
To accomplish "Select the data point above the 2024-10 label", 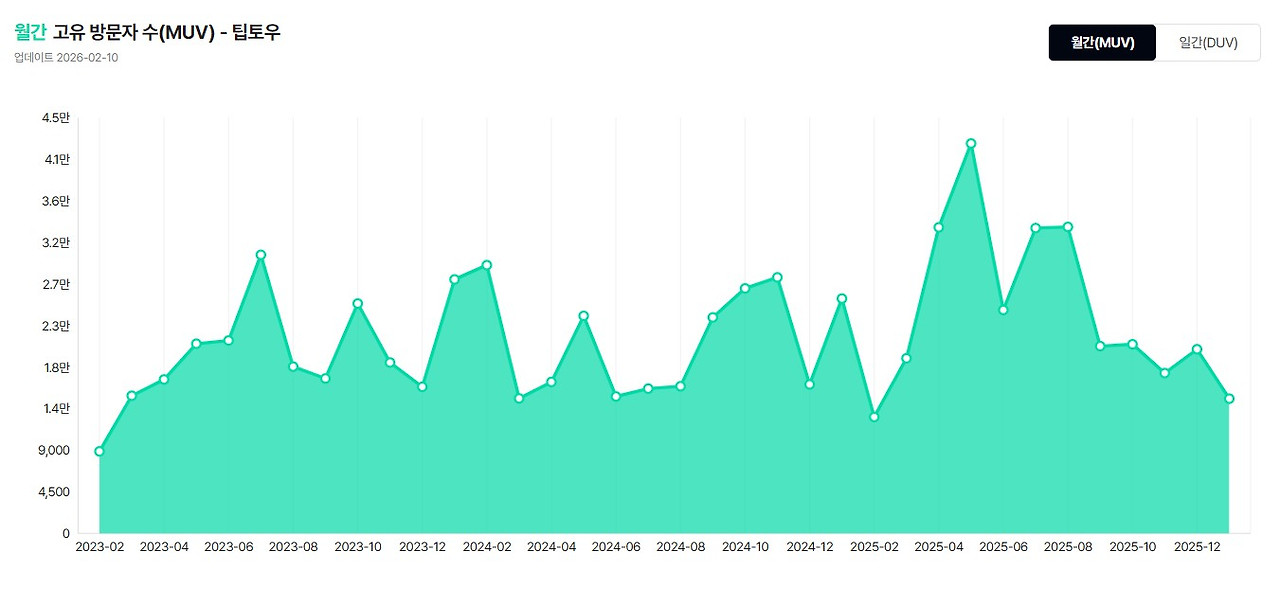I will tap(745, 288).
